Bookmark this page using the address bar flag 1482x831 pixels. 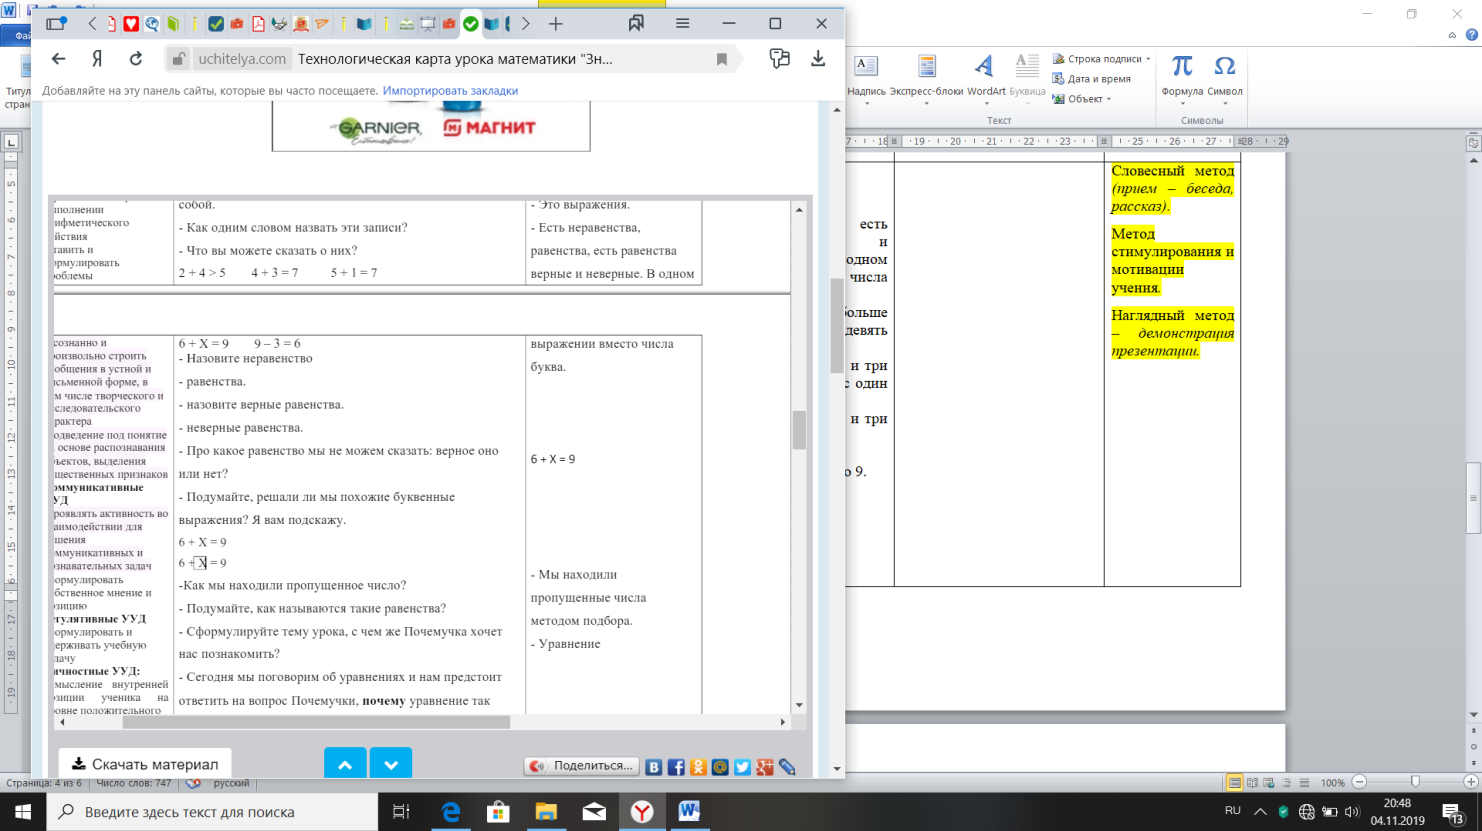(x=721, y=59)
